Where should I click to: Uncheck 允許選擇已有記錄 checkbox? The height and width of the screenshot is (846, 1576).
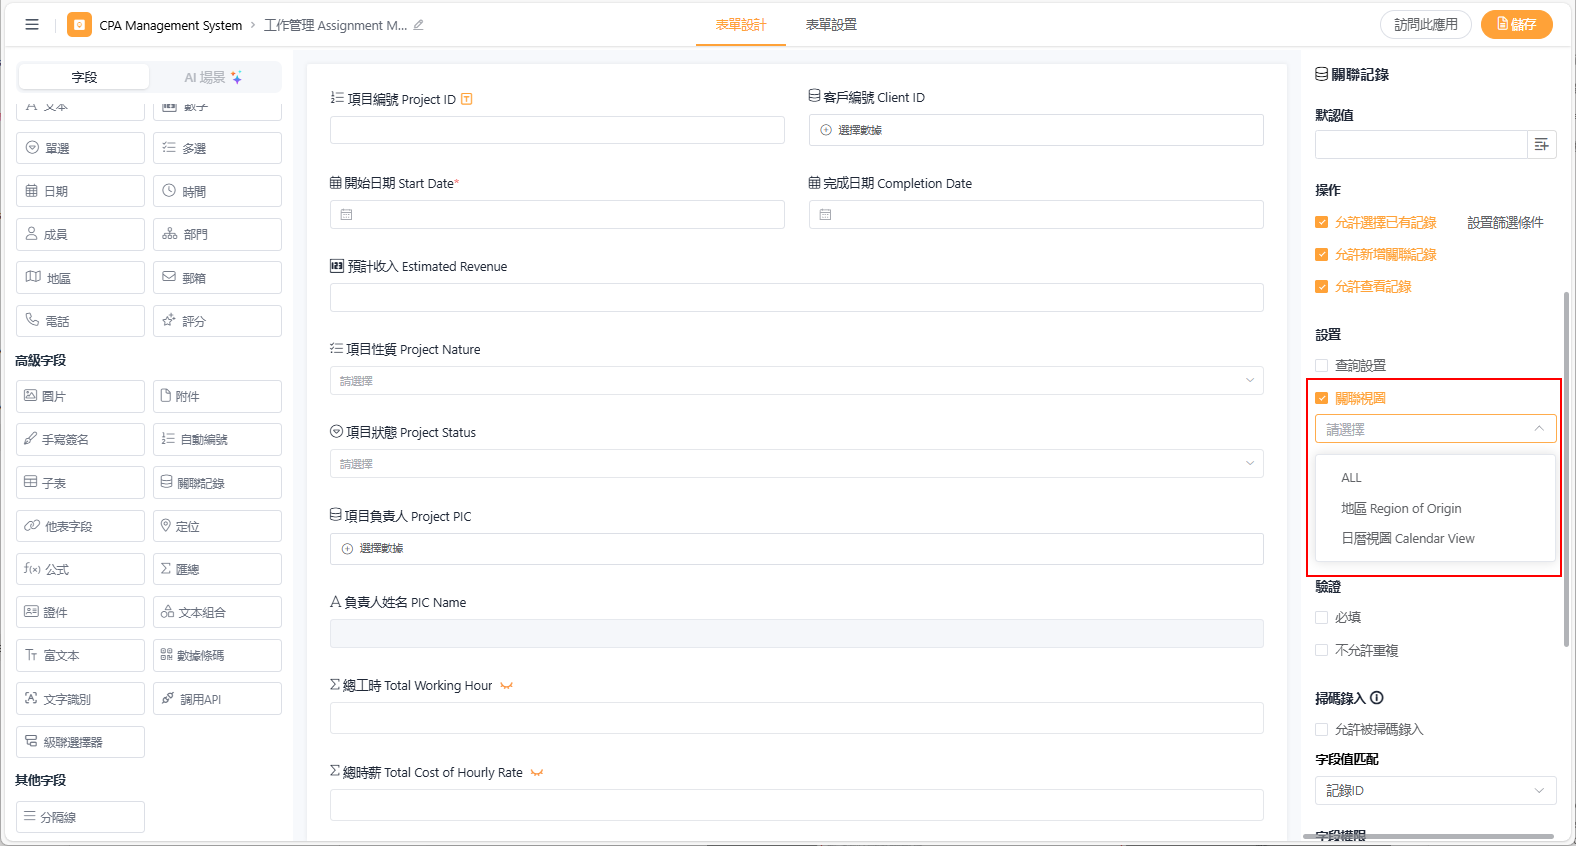click(x=1322, y=223)
